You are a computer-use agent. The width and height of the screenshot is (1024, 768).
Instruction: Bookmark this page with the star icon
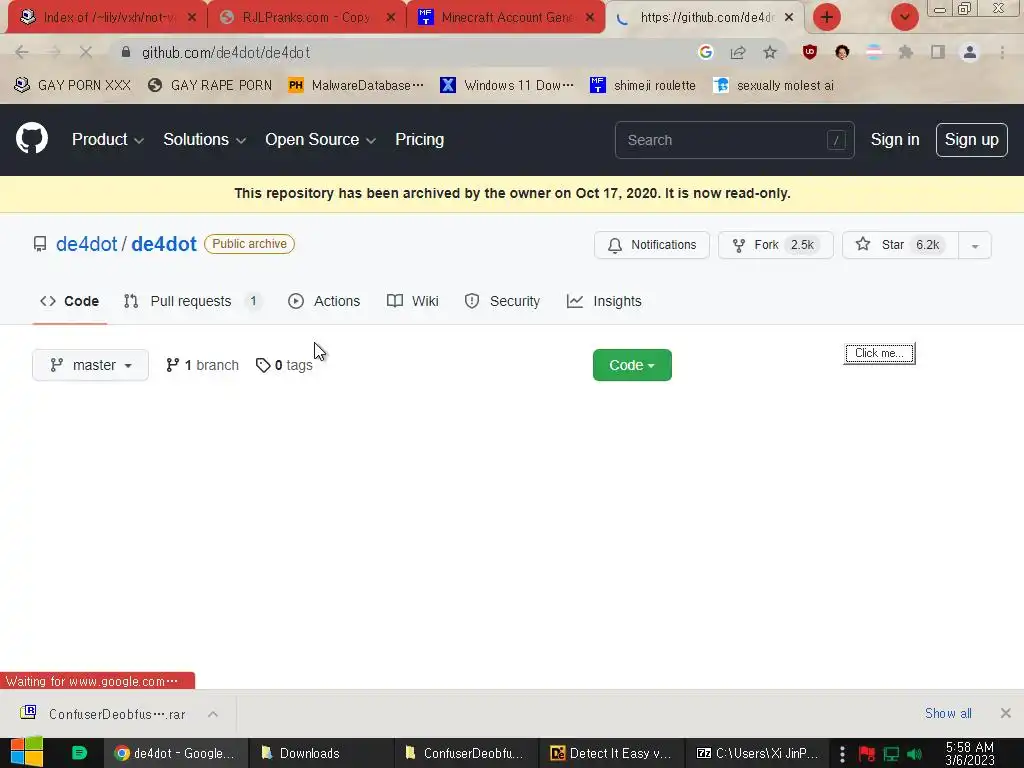(770, 52)
